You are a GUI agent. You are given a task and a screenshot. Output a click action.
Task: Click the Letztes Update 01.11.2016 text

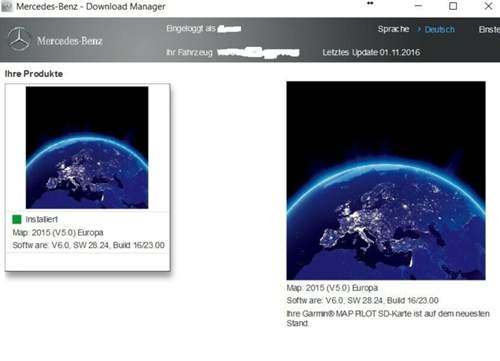371,52
